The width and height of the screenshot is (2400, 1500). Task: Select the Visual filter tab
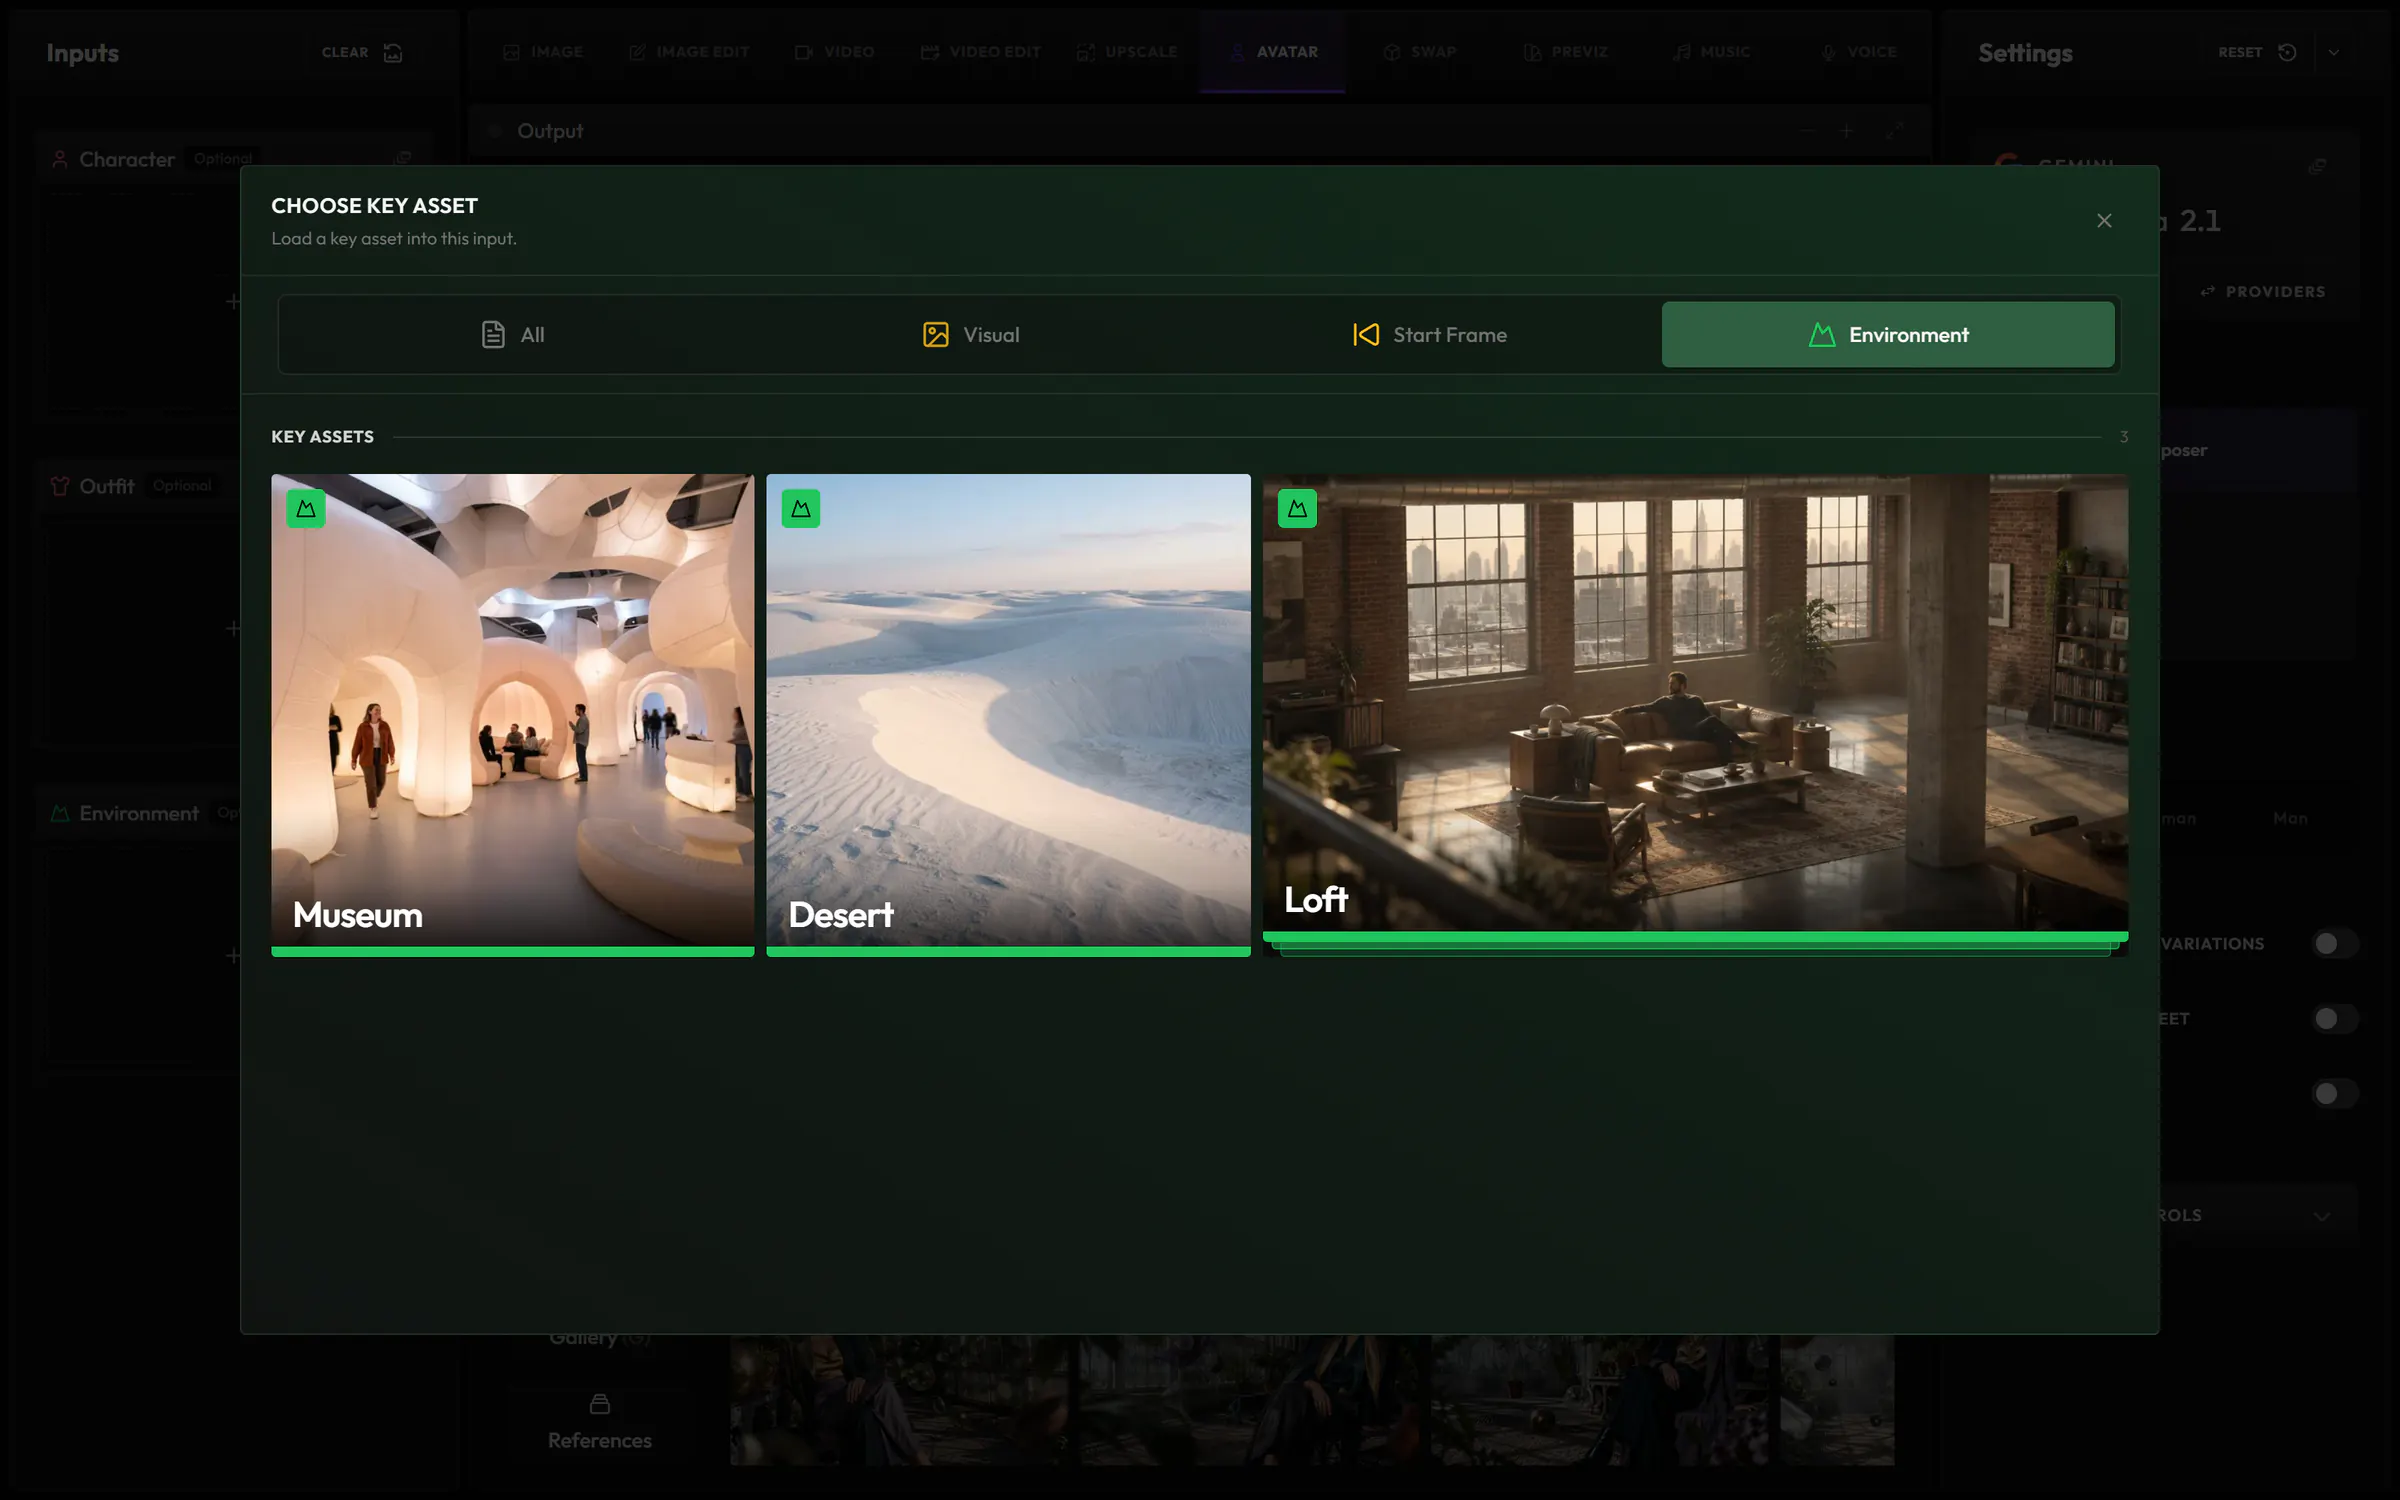[x=971, y=335]
